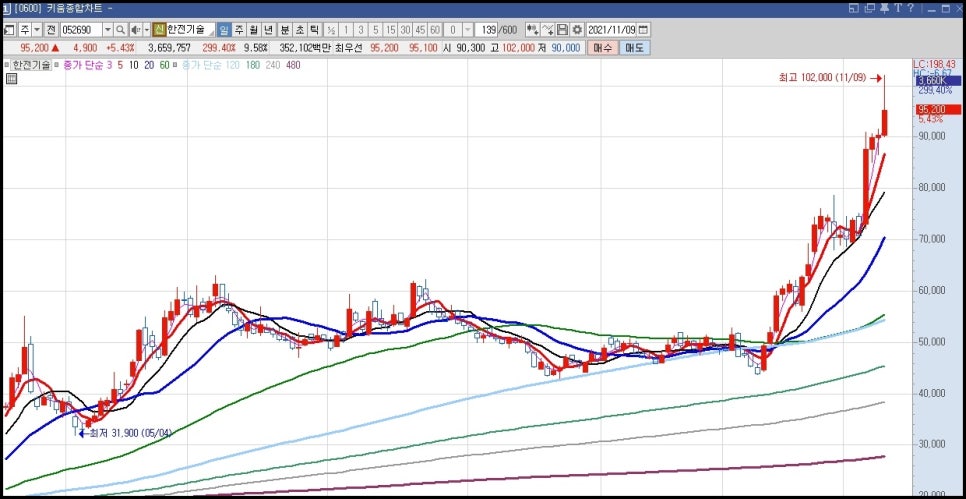The image size is (966, 499).
Task: Click the 5-day moving average legend number
Action: pyautogui.click(x=120, y=65)
